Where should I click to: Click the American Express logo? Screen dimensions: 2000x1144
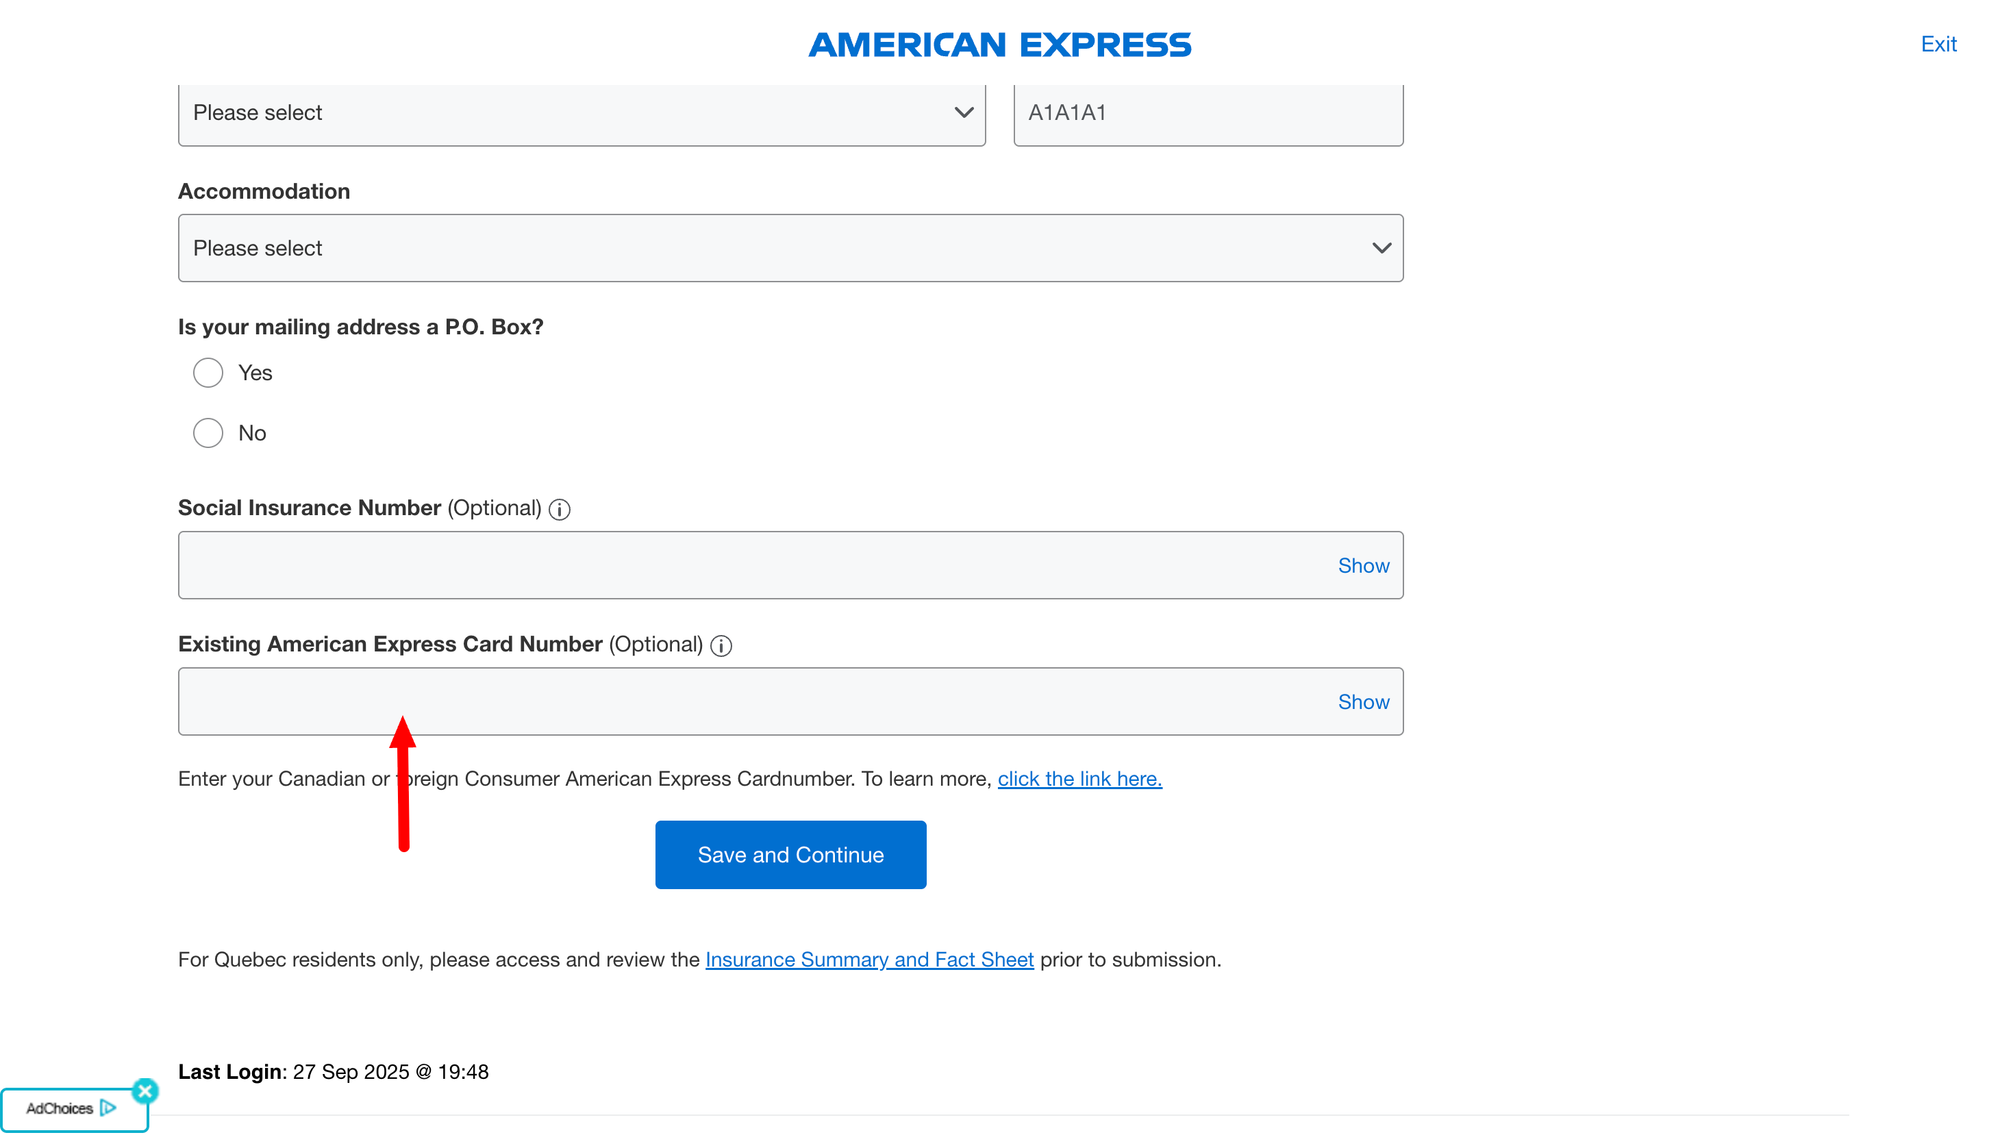pos(1000,45)
